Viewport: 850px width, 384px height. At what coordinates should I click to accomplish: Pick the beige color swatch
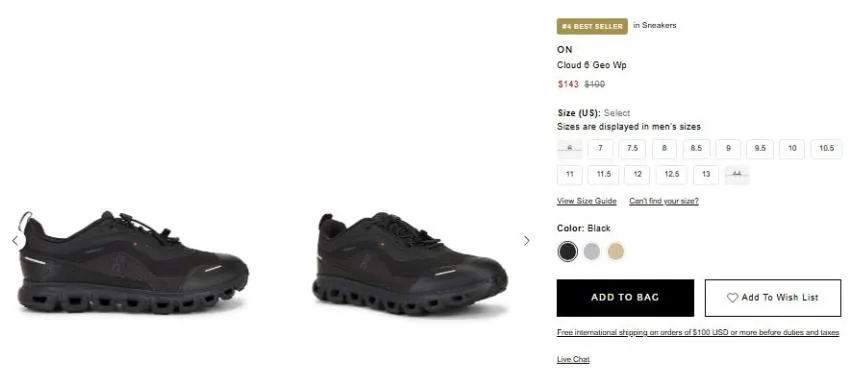pyautogui.click(x=616, y=251)
